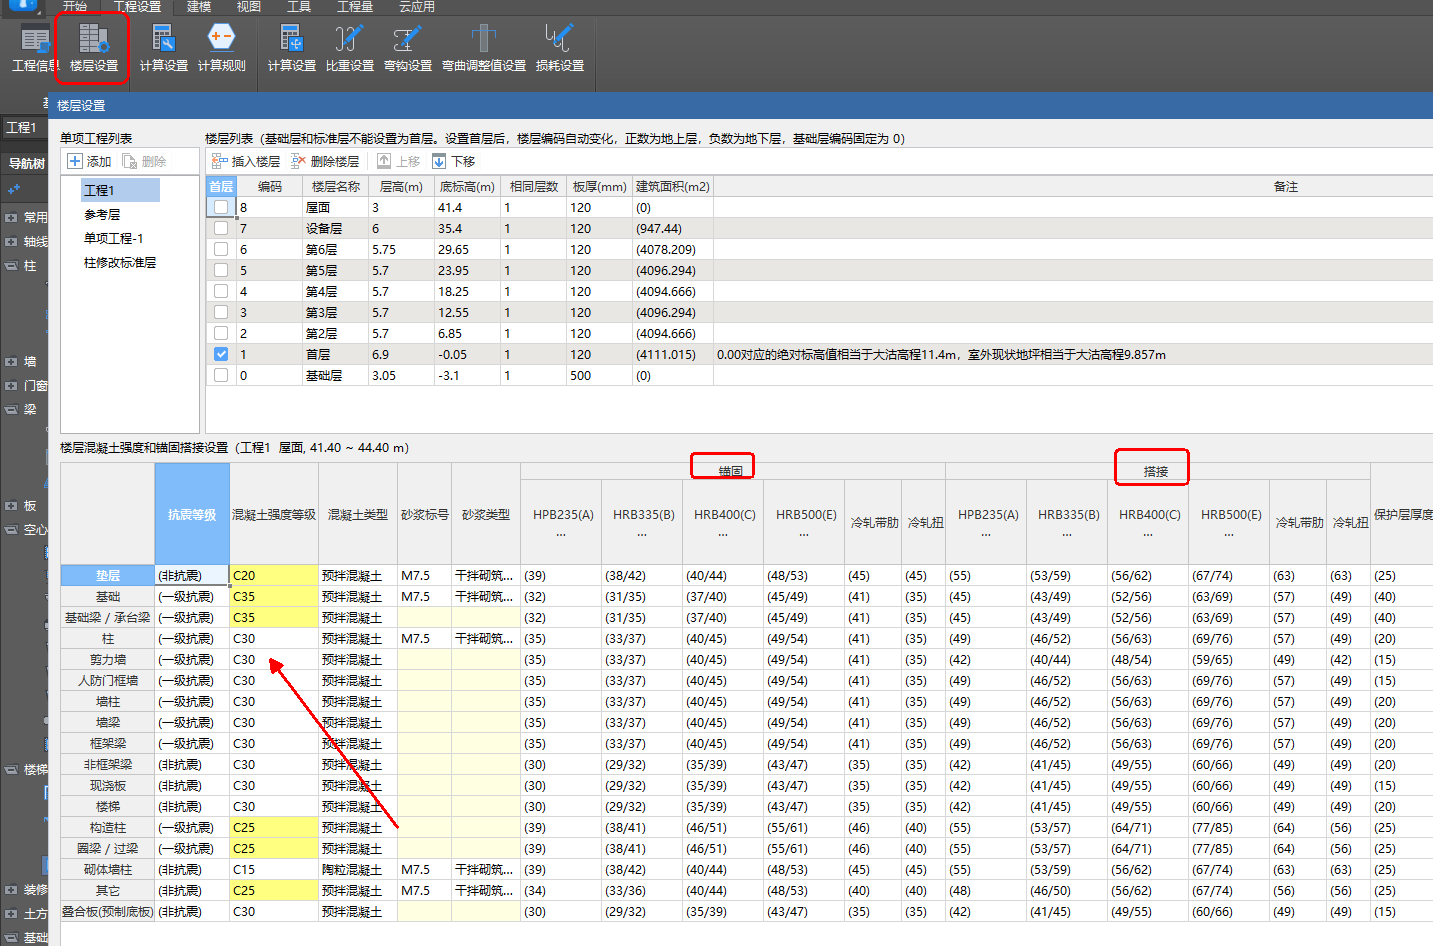Click the 板厚 cell 500 of 基础层
Screen dimensions: 1433x946
click(x=599, y=375)
